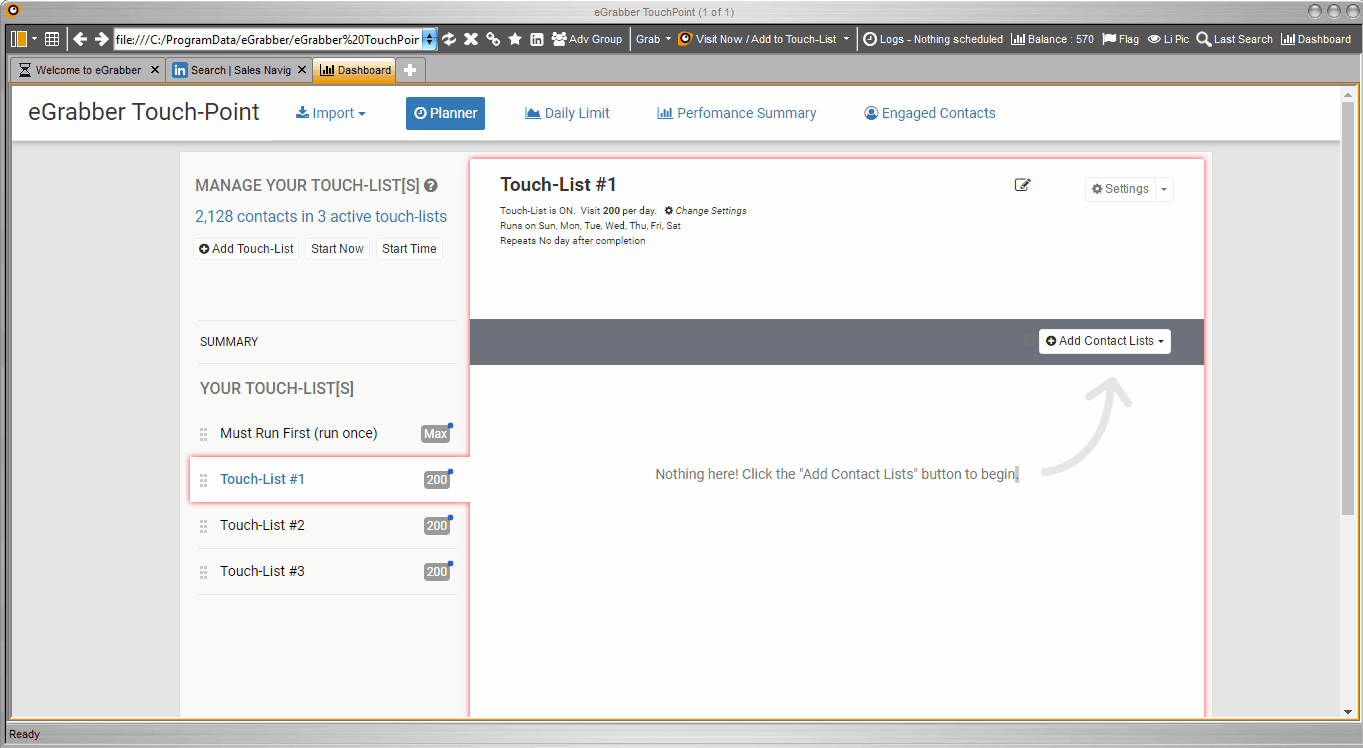
Task: Open Logs - Nothing scheduled
Action: [x=933, y=39]
